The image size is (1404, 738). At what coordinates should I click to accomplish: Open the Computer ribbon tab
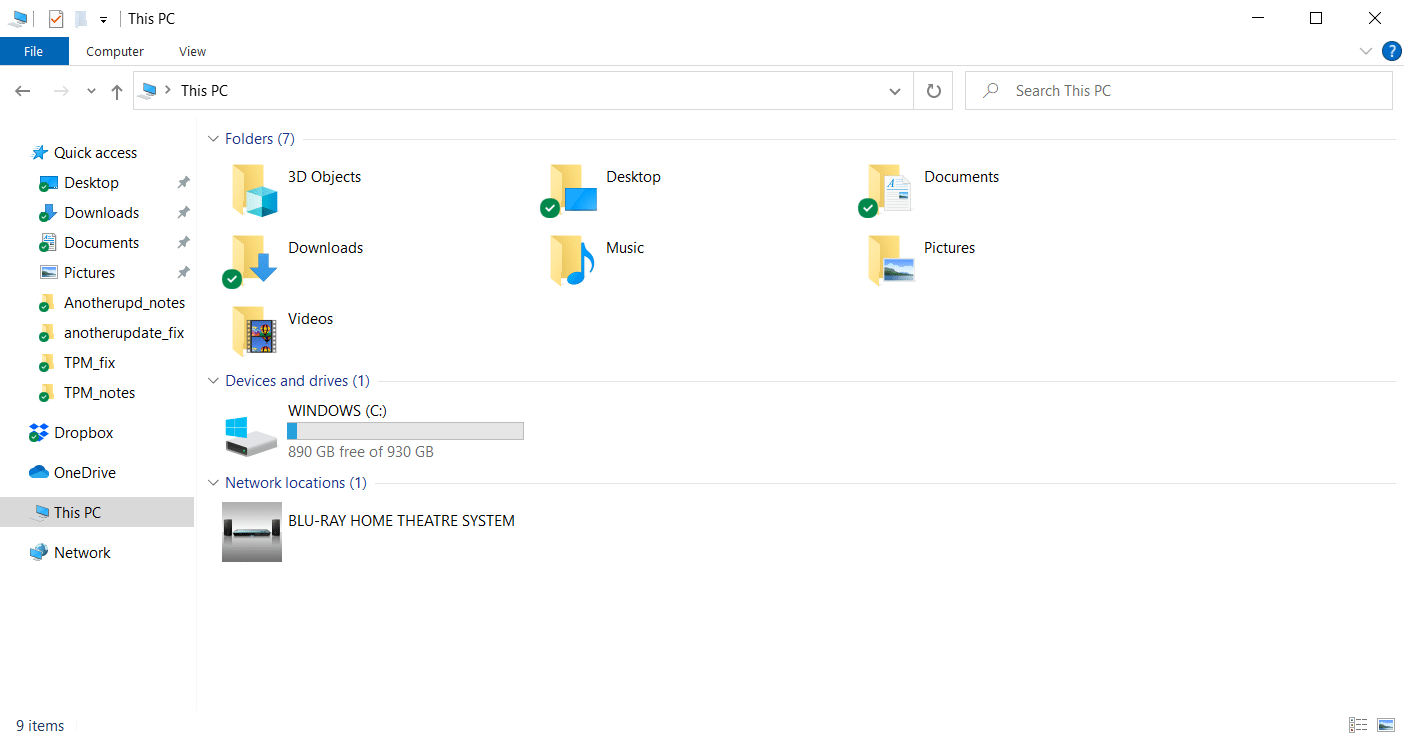(x=115, y=51)
